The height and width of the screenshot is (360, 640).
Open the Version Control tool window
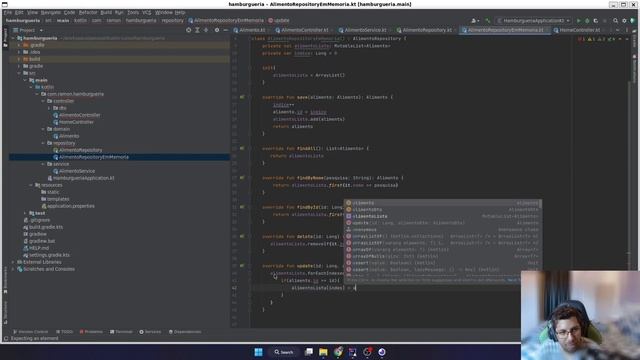[x=31, y=332]
